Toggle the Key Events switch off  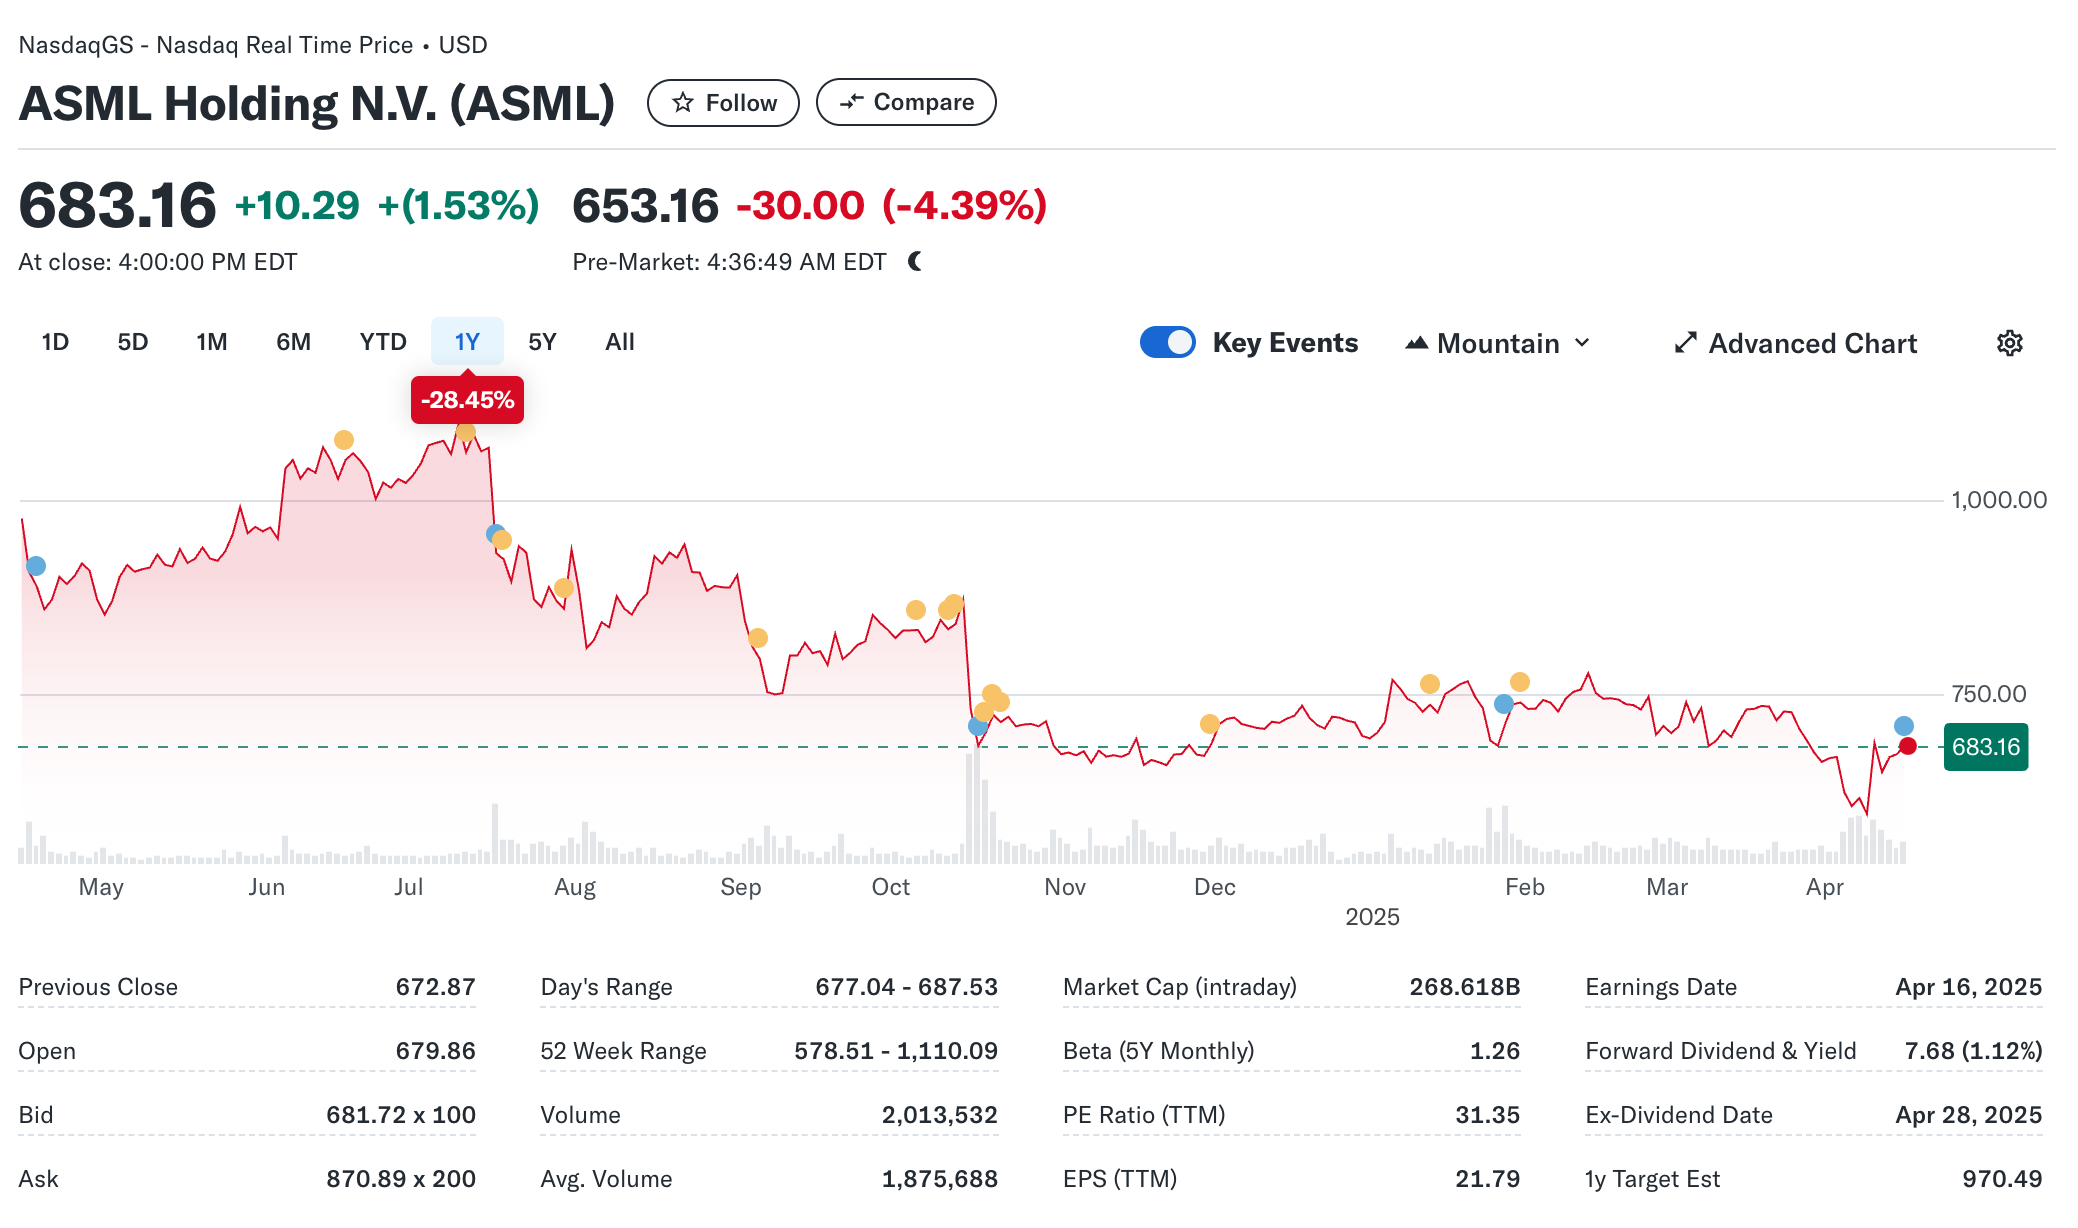1167,342
